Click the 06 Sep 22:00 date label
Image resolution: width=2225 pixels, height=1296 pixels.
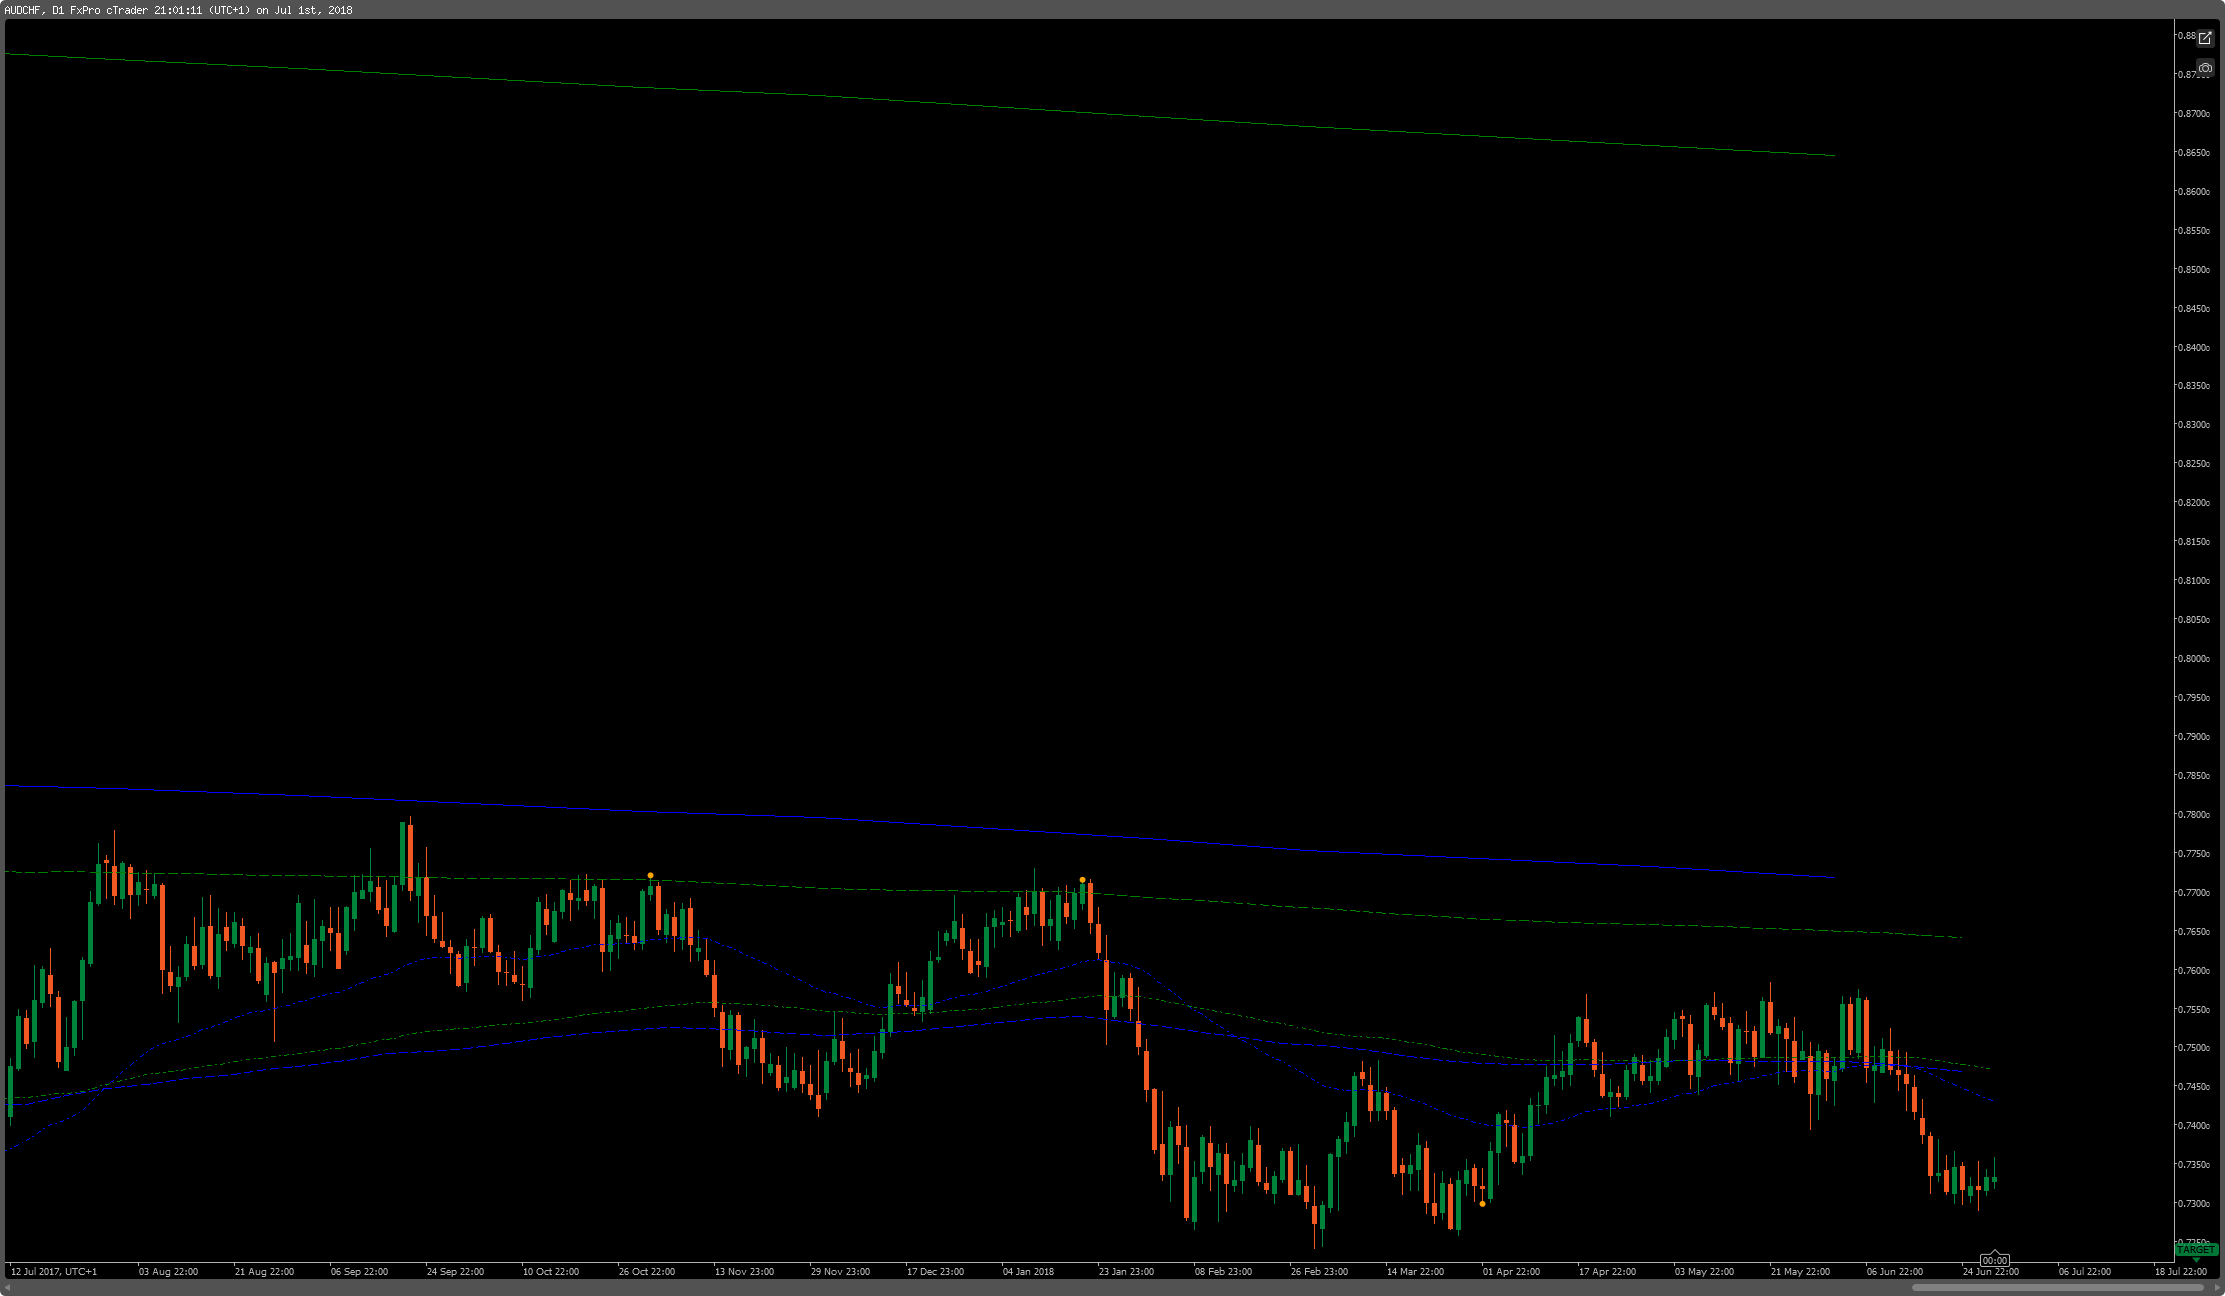tap(359, 1272)
